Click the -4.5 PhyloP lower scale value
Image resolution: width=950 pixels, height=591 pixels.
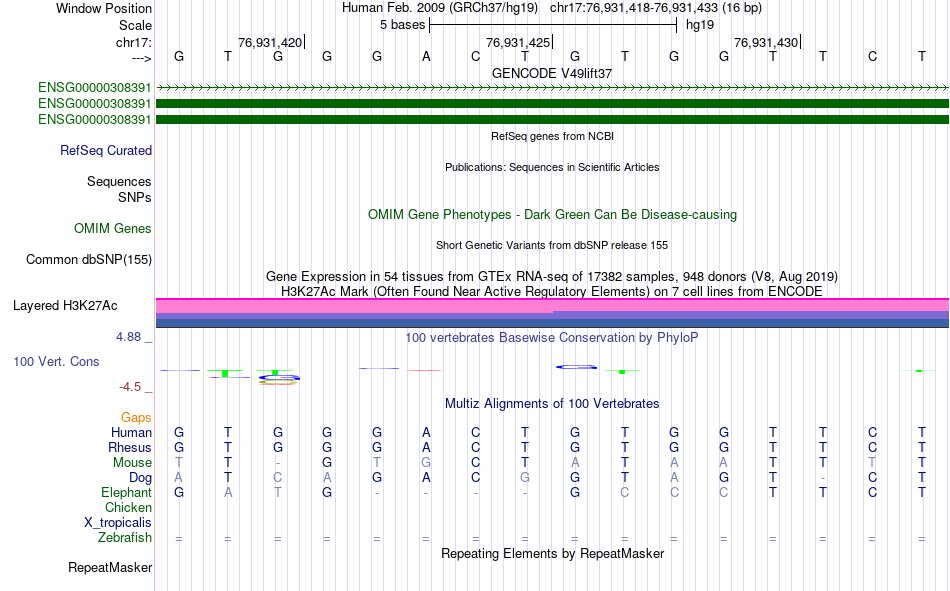point(130,387)
